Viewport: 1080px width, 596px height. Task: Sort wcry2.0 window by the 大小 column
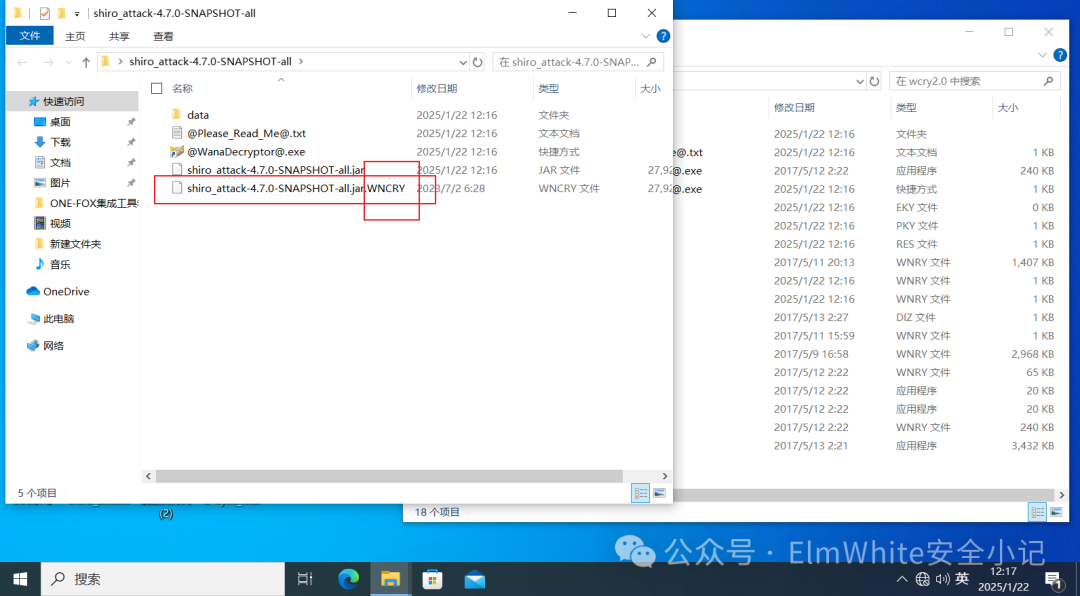[1009, 107]
